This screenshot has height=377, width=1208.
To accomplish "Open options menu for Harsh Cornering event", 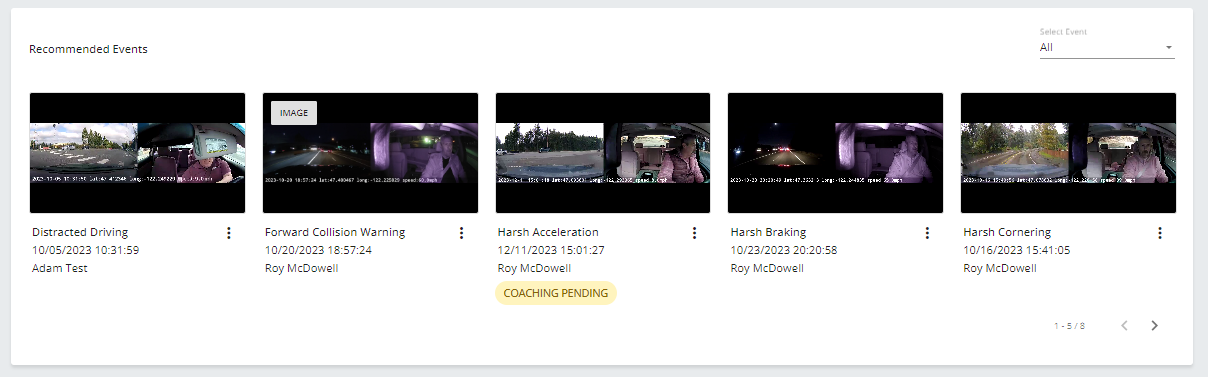I will [x=1160, y=233].
